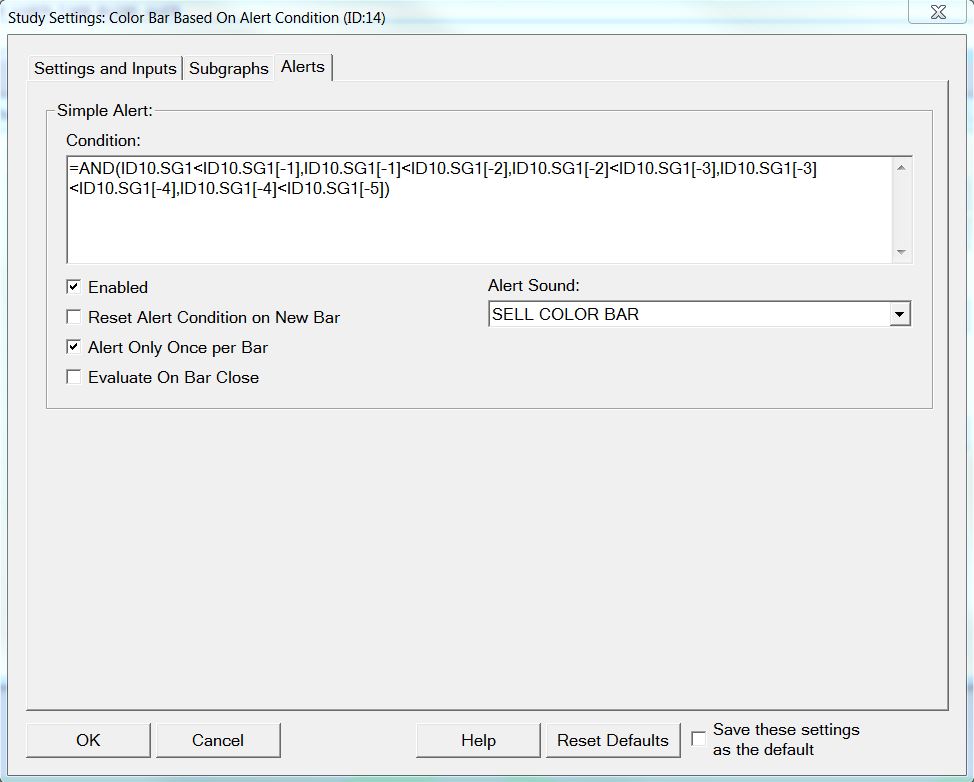Enable Reset Alert Condition on New Bar
Image resolution: width=974 pixels, height=782 pixels.
[74, 317]
